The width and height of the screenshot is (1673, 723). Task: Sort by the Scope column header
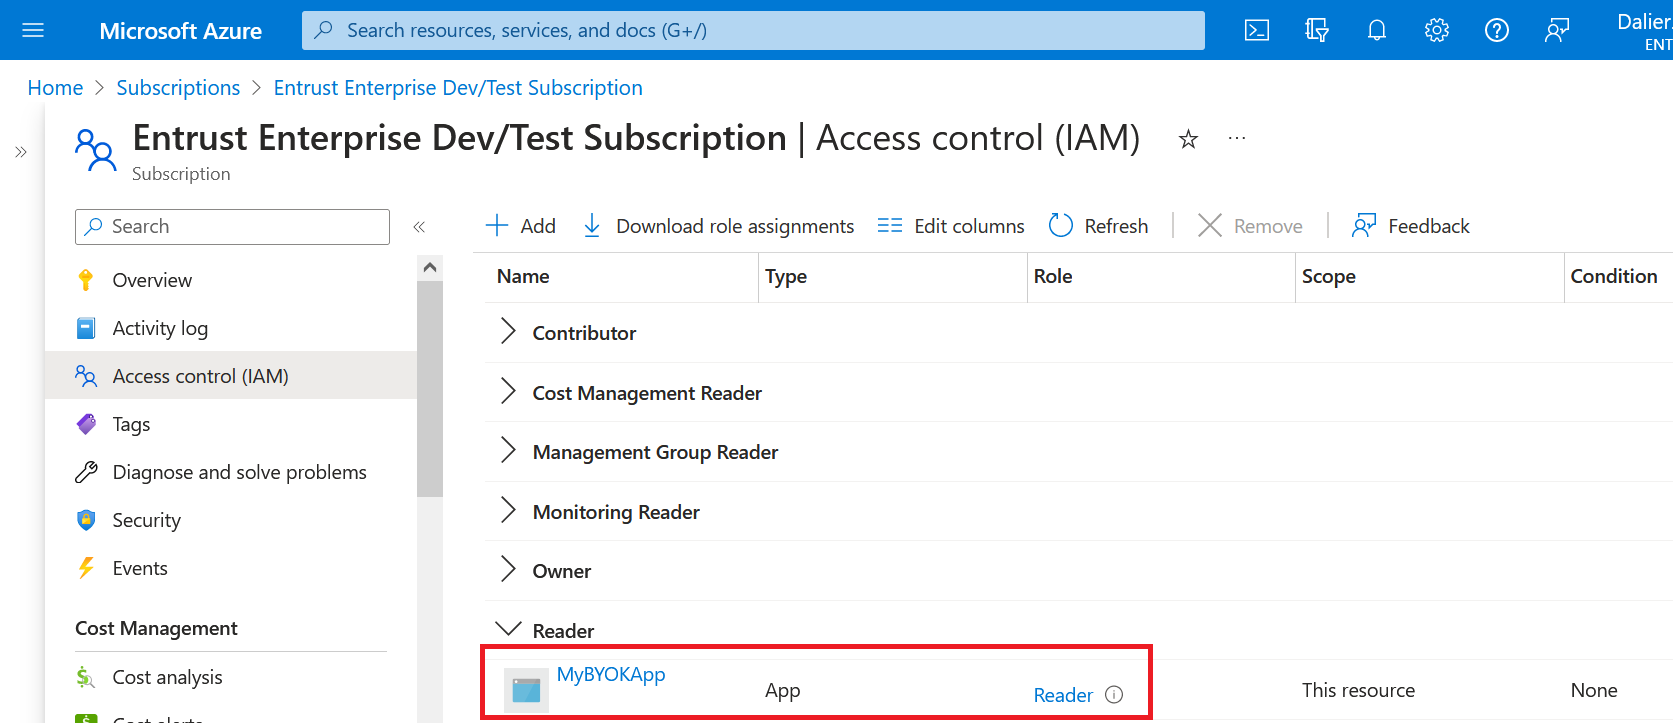tap(1328, 276)
